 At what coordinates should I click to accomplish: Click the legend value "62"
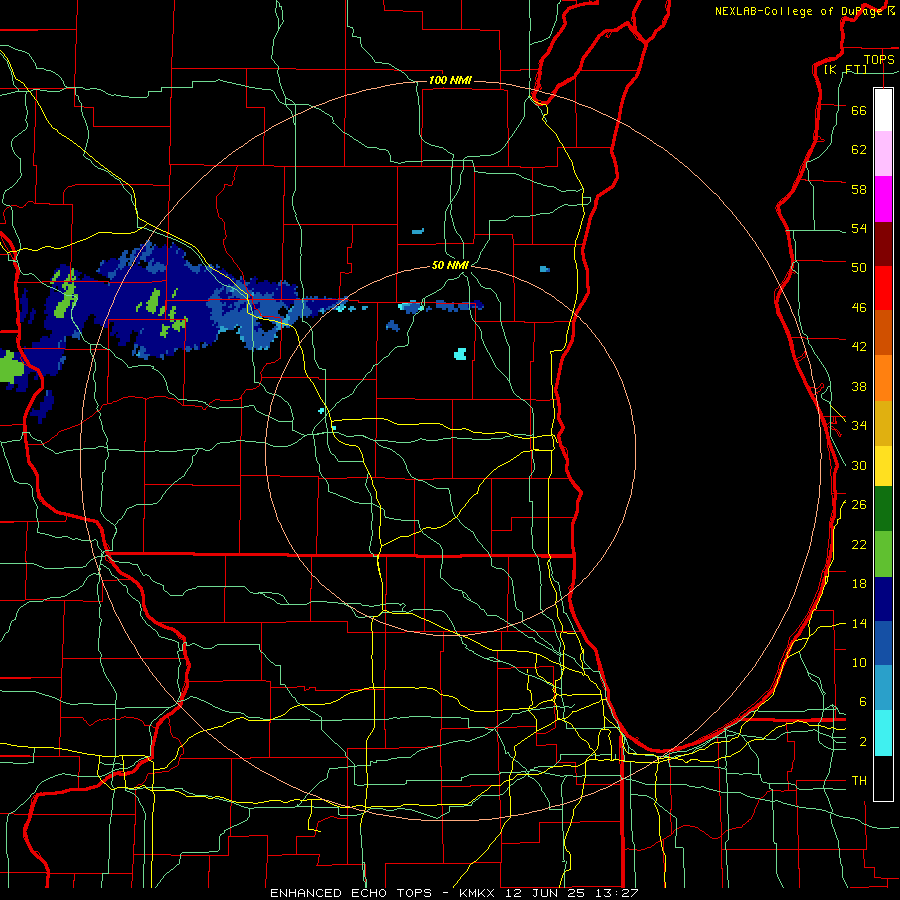tap(859, 150)
